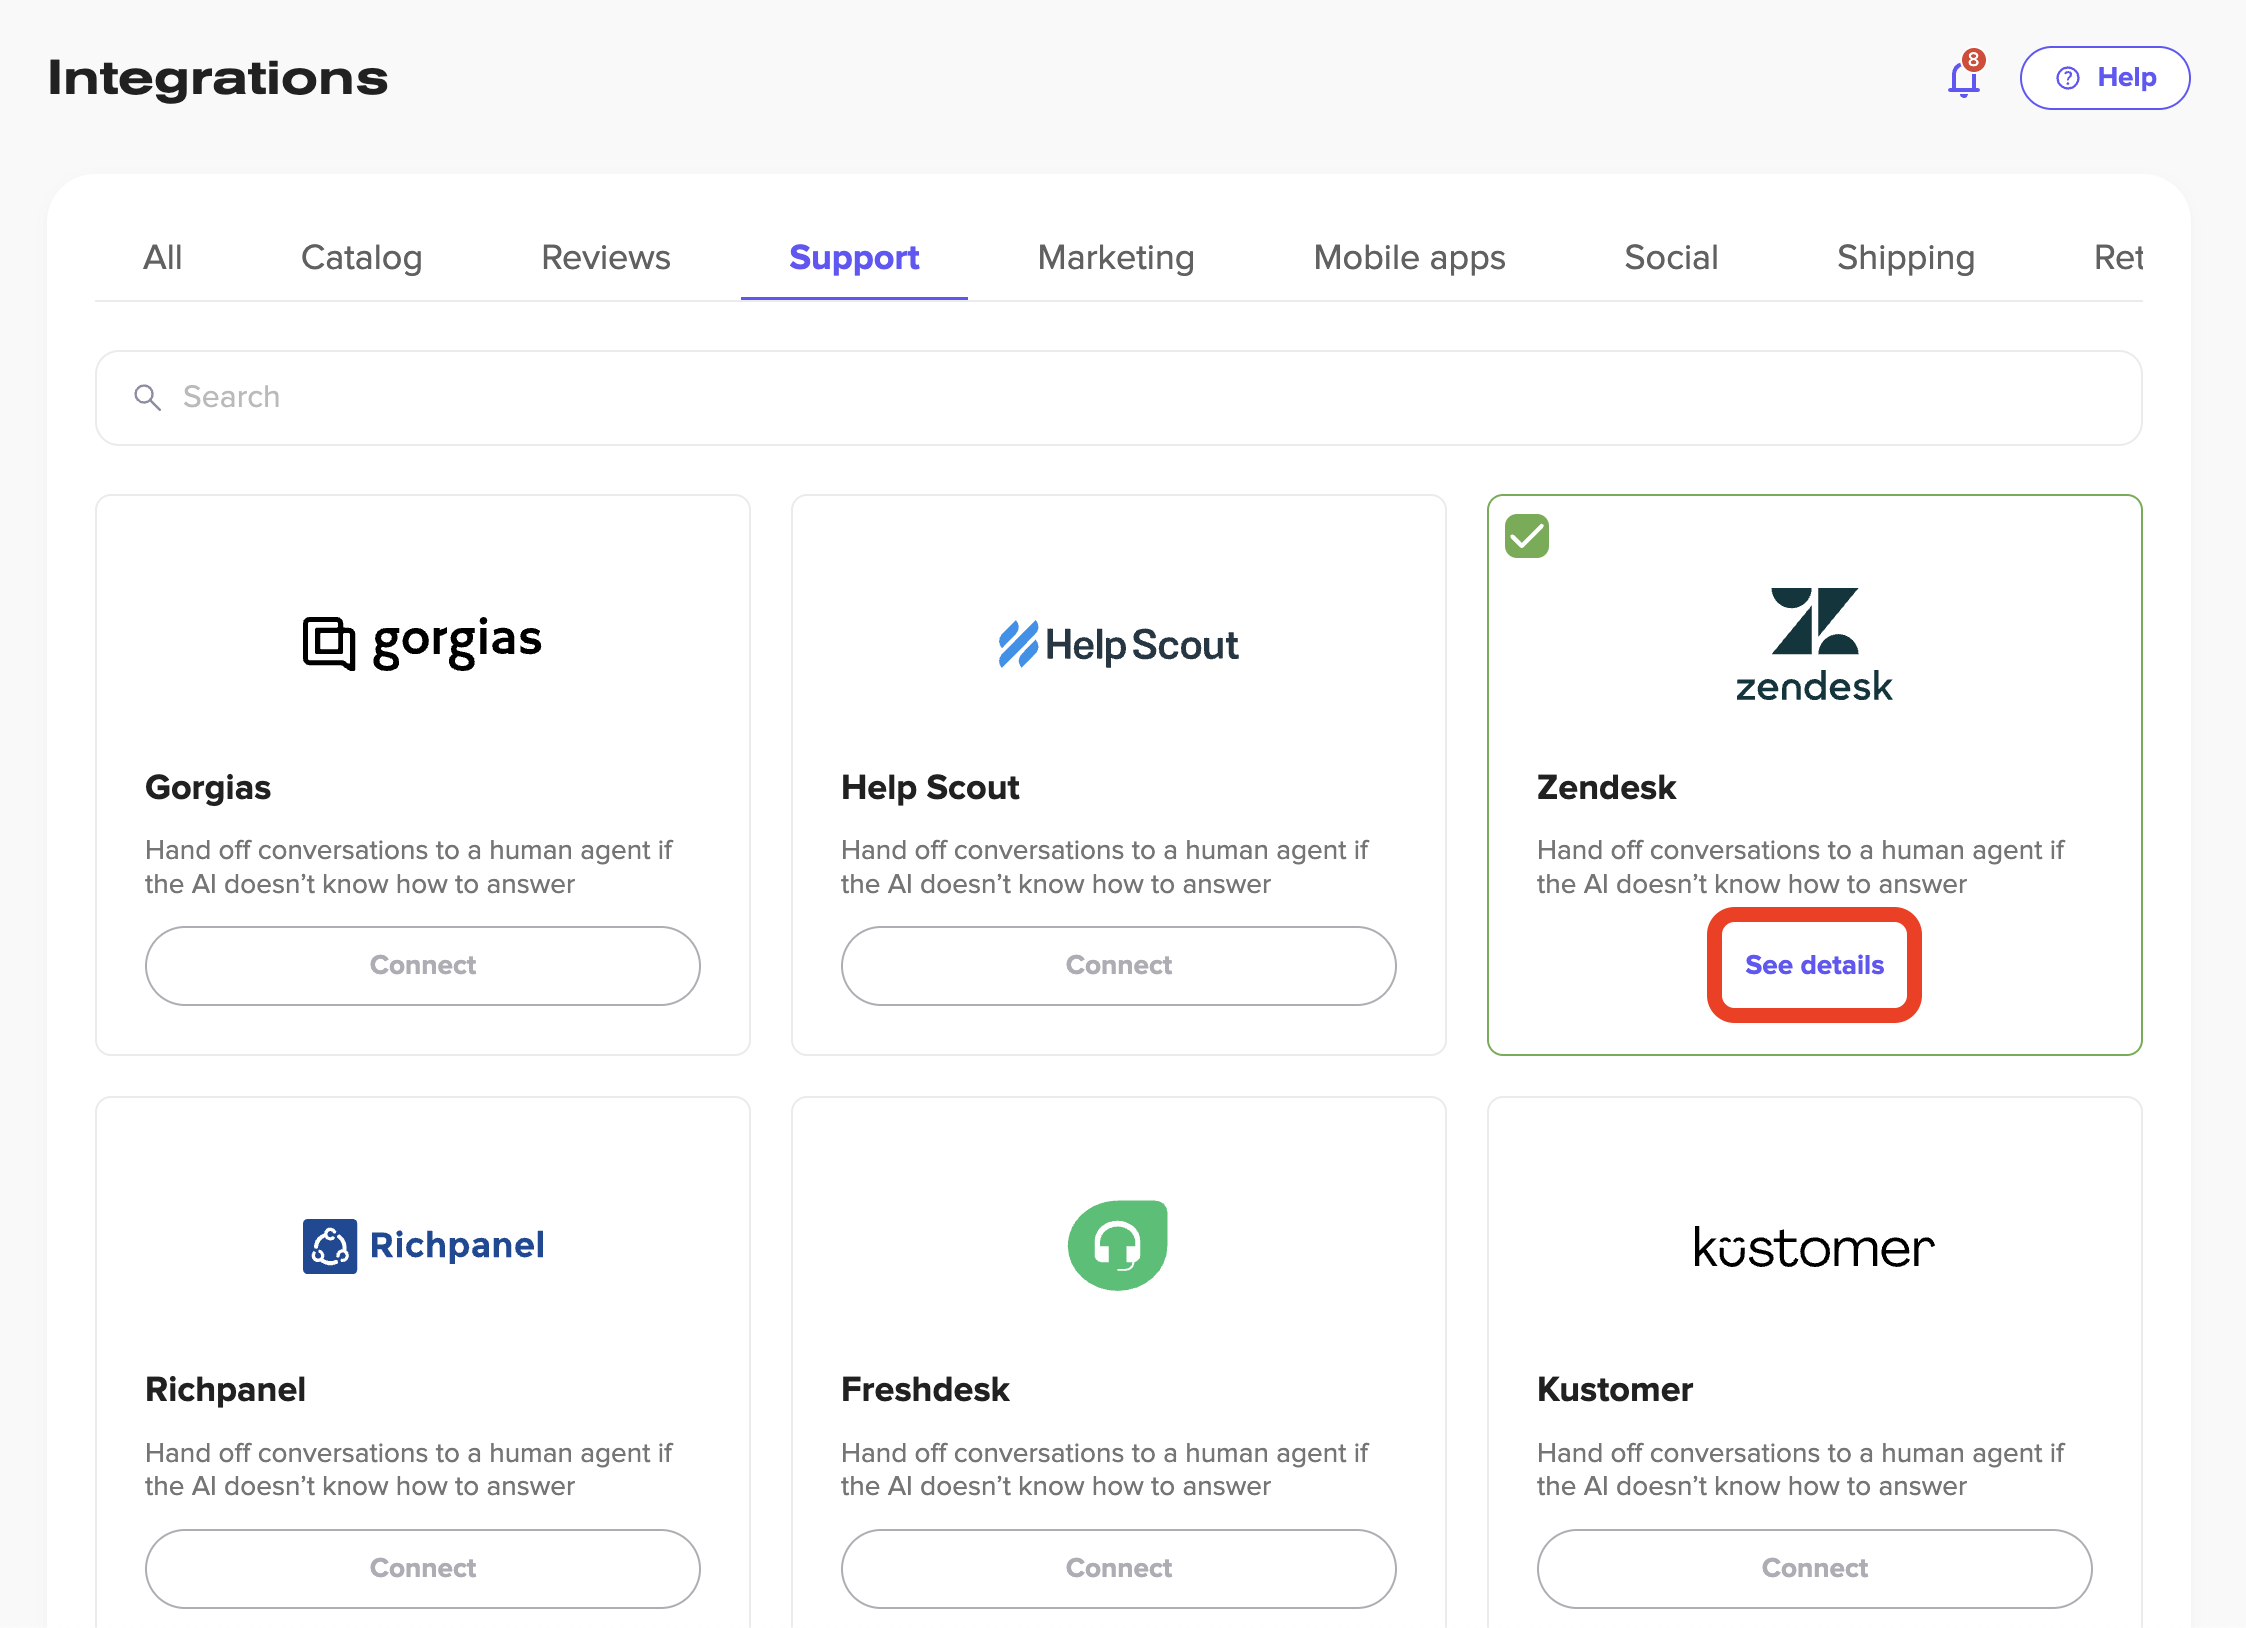Click the Zendesk logo

tap(1814, 644)
